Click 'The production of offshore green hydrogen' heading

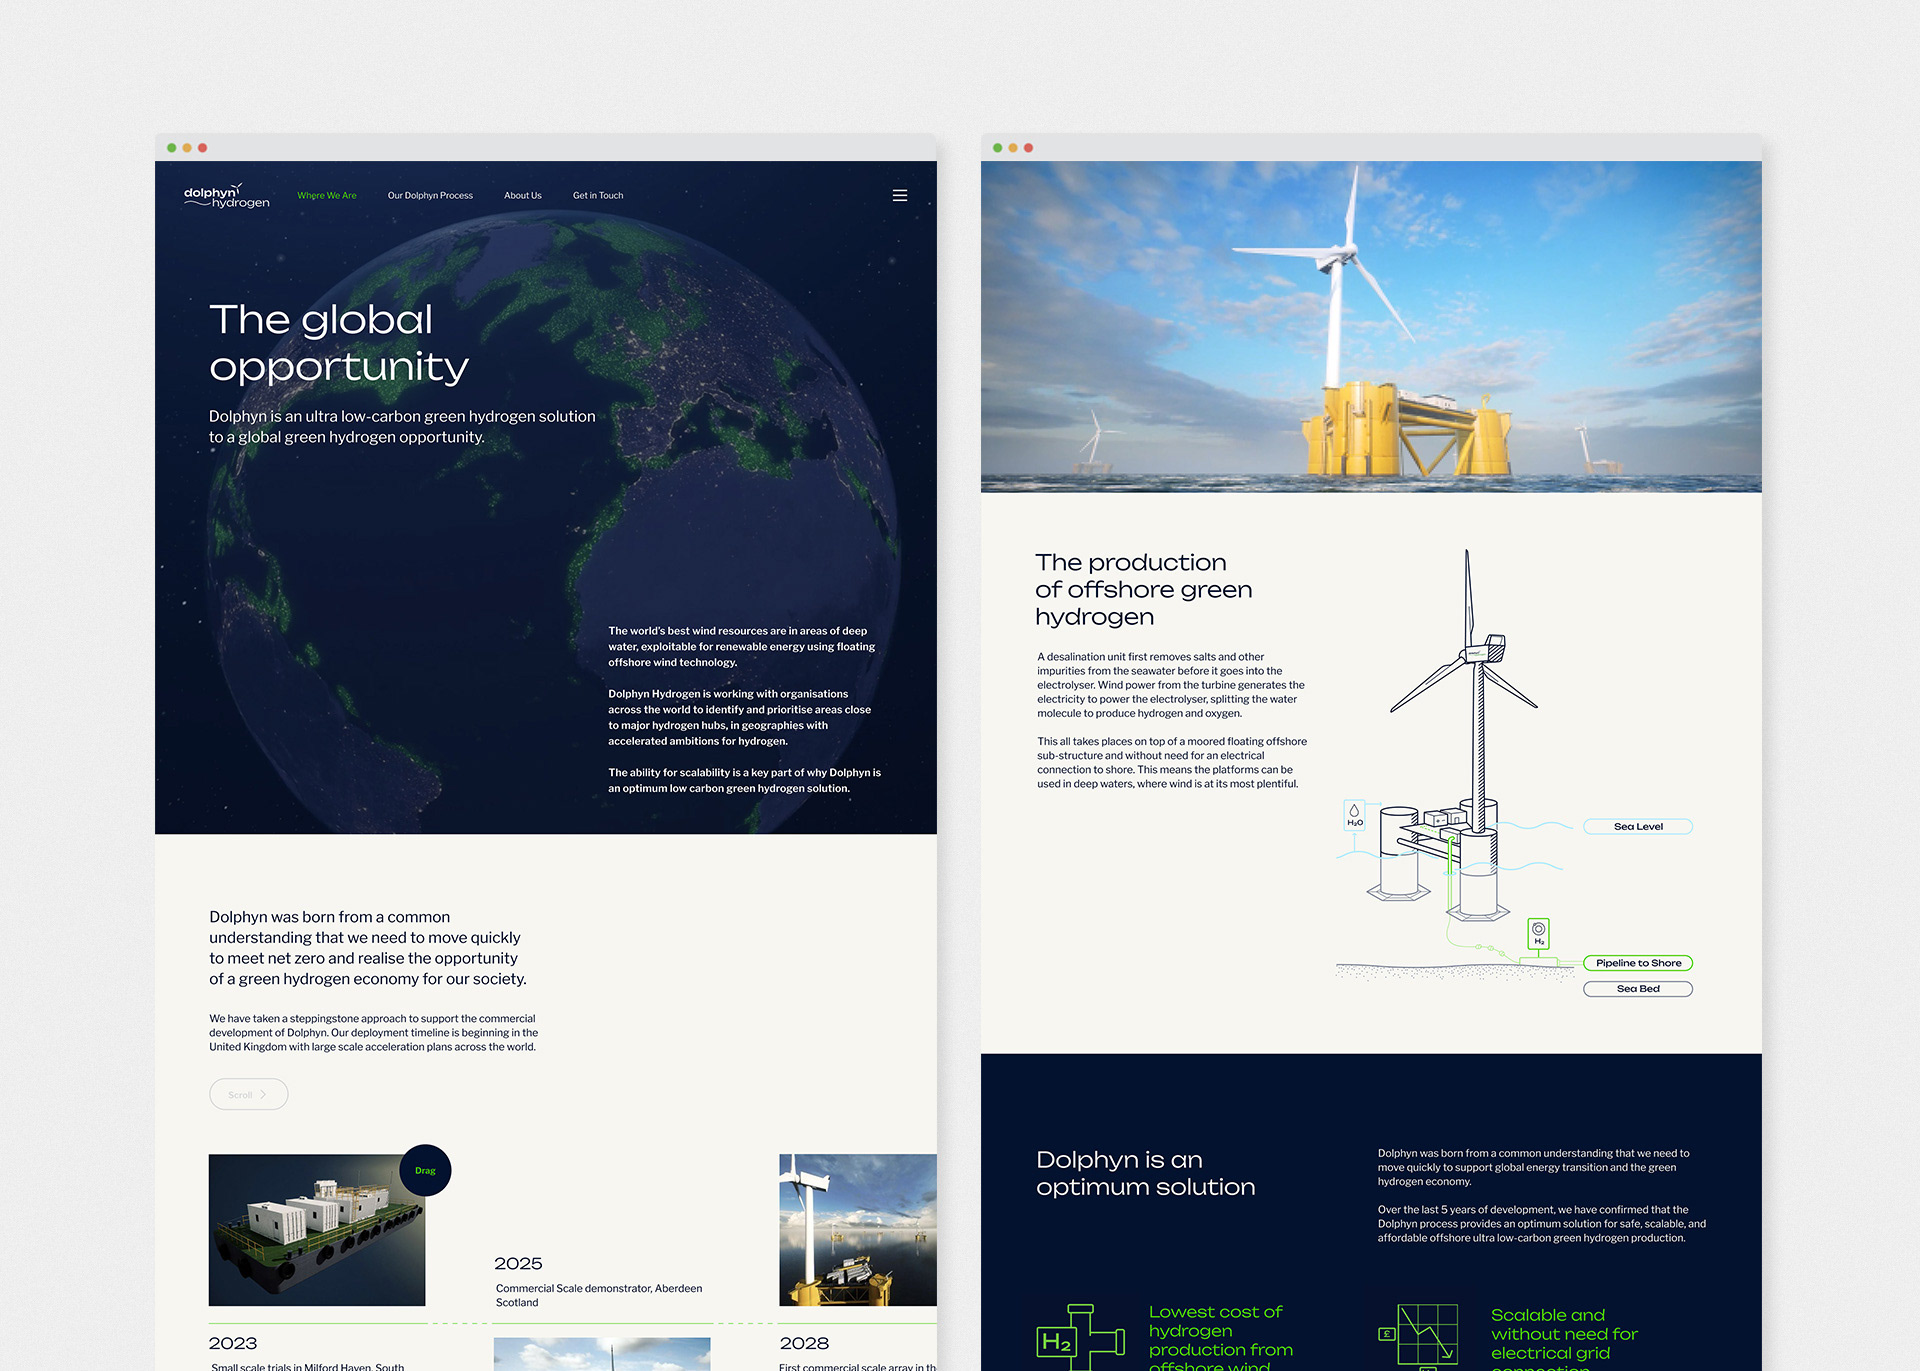tap(1144, 590)
